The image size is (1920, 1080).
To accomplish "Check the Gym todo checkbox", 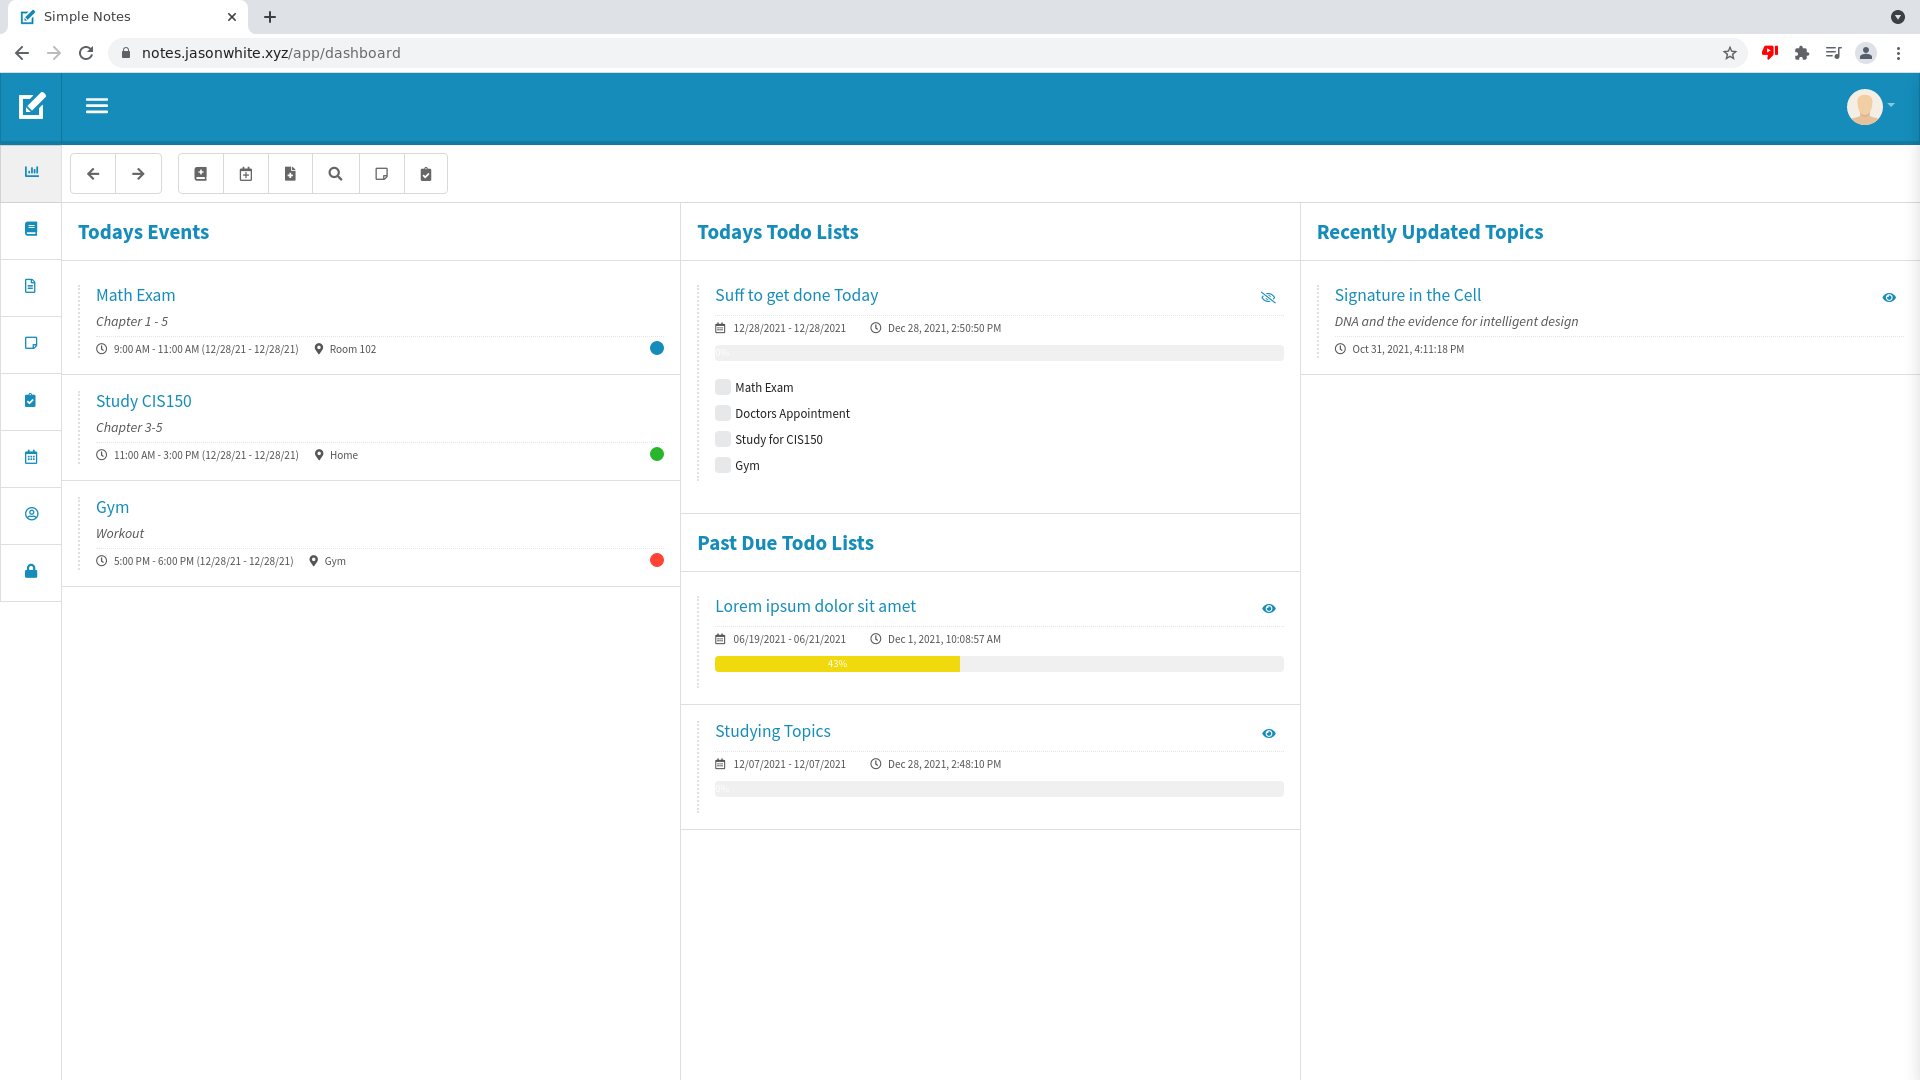I will point(723,465).
